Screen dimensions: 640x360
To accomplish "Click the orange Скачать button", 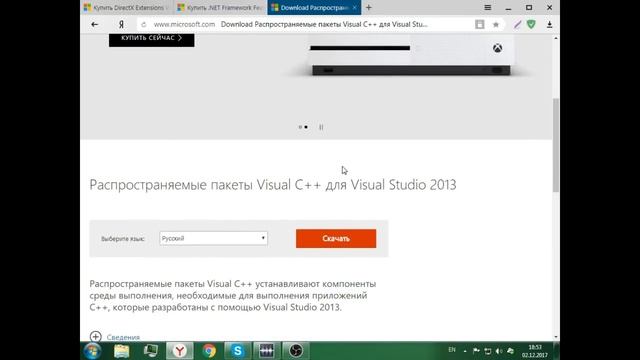I will pyautogui.click(x=336, y=238).
